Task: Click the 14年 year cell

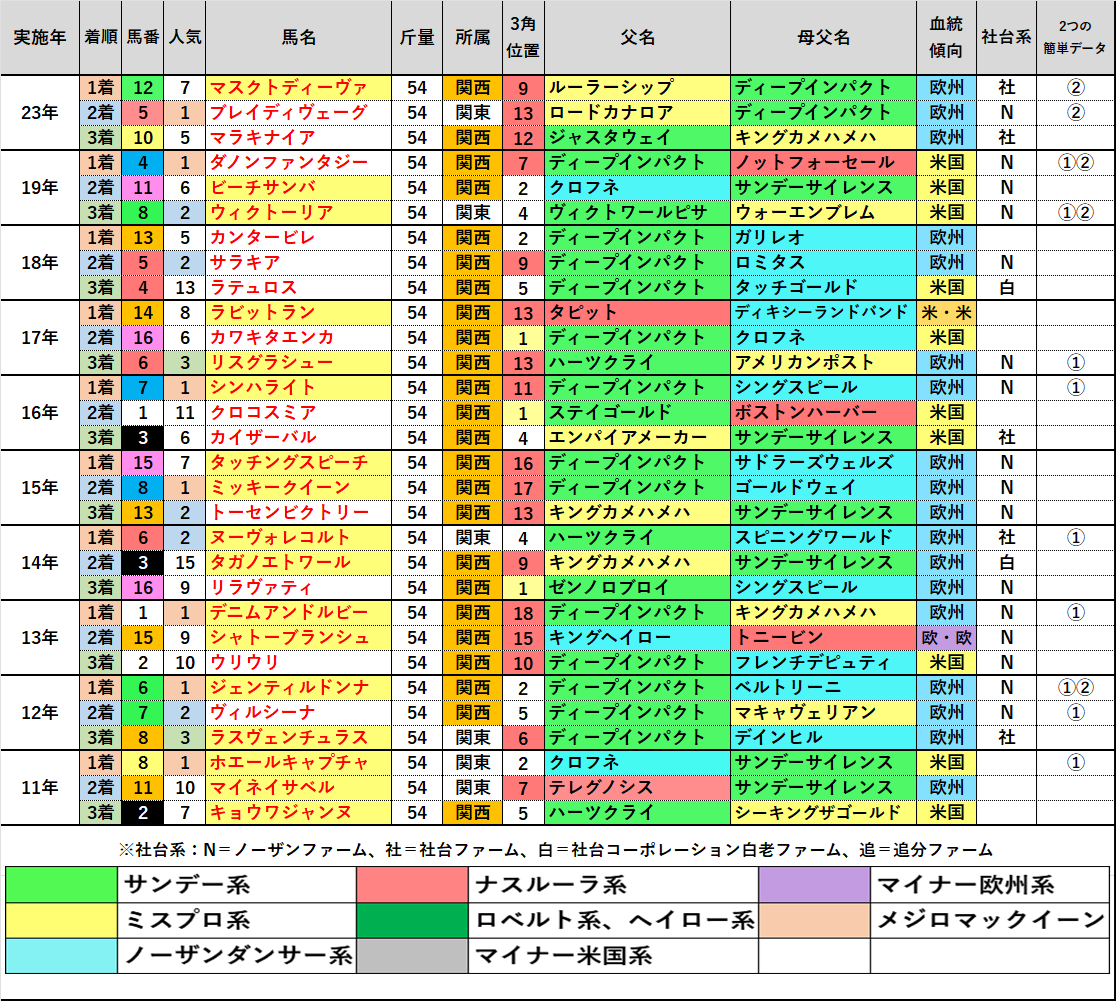Action: pos(40,562)
